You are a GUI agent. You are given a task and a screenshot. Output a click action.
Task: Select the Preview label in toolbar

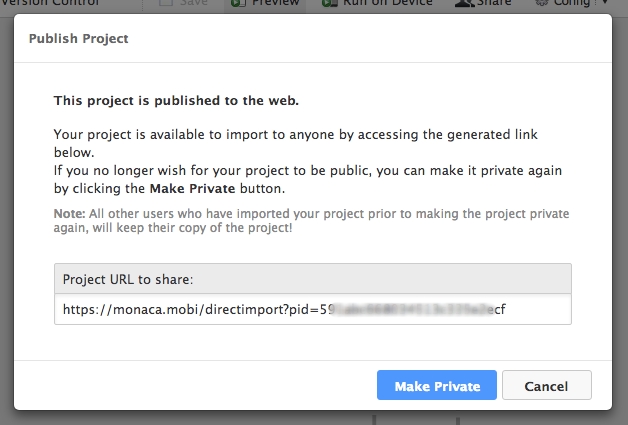276,3
